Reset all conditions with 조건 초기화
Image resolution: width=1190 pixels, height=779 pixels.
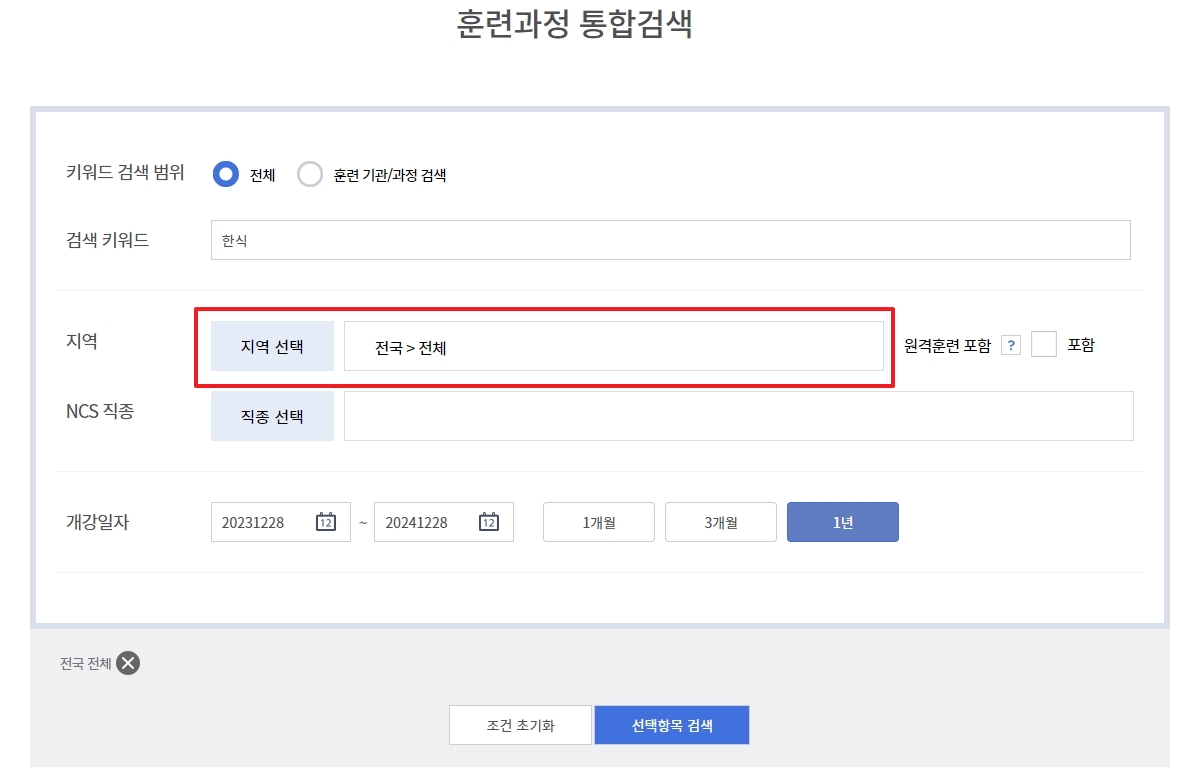click(520, 724)
